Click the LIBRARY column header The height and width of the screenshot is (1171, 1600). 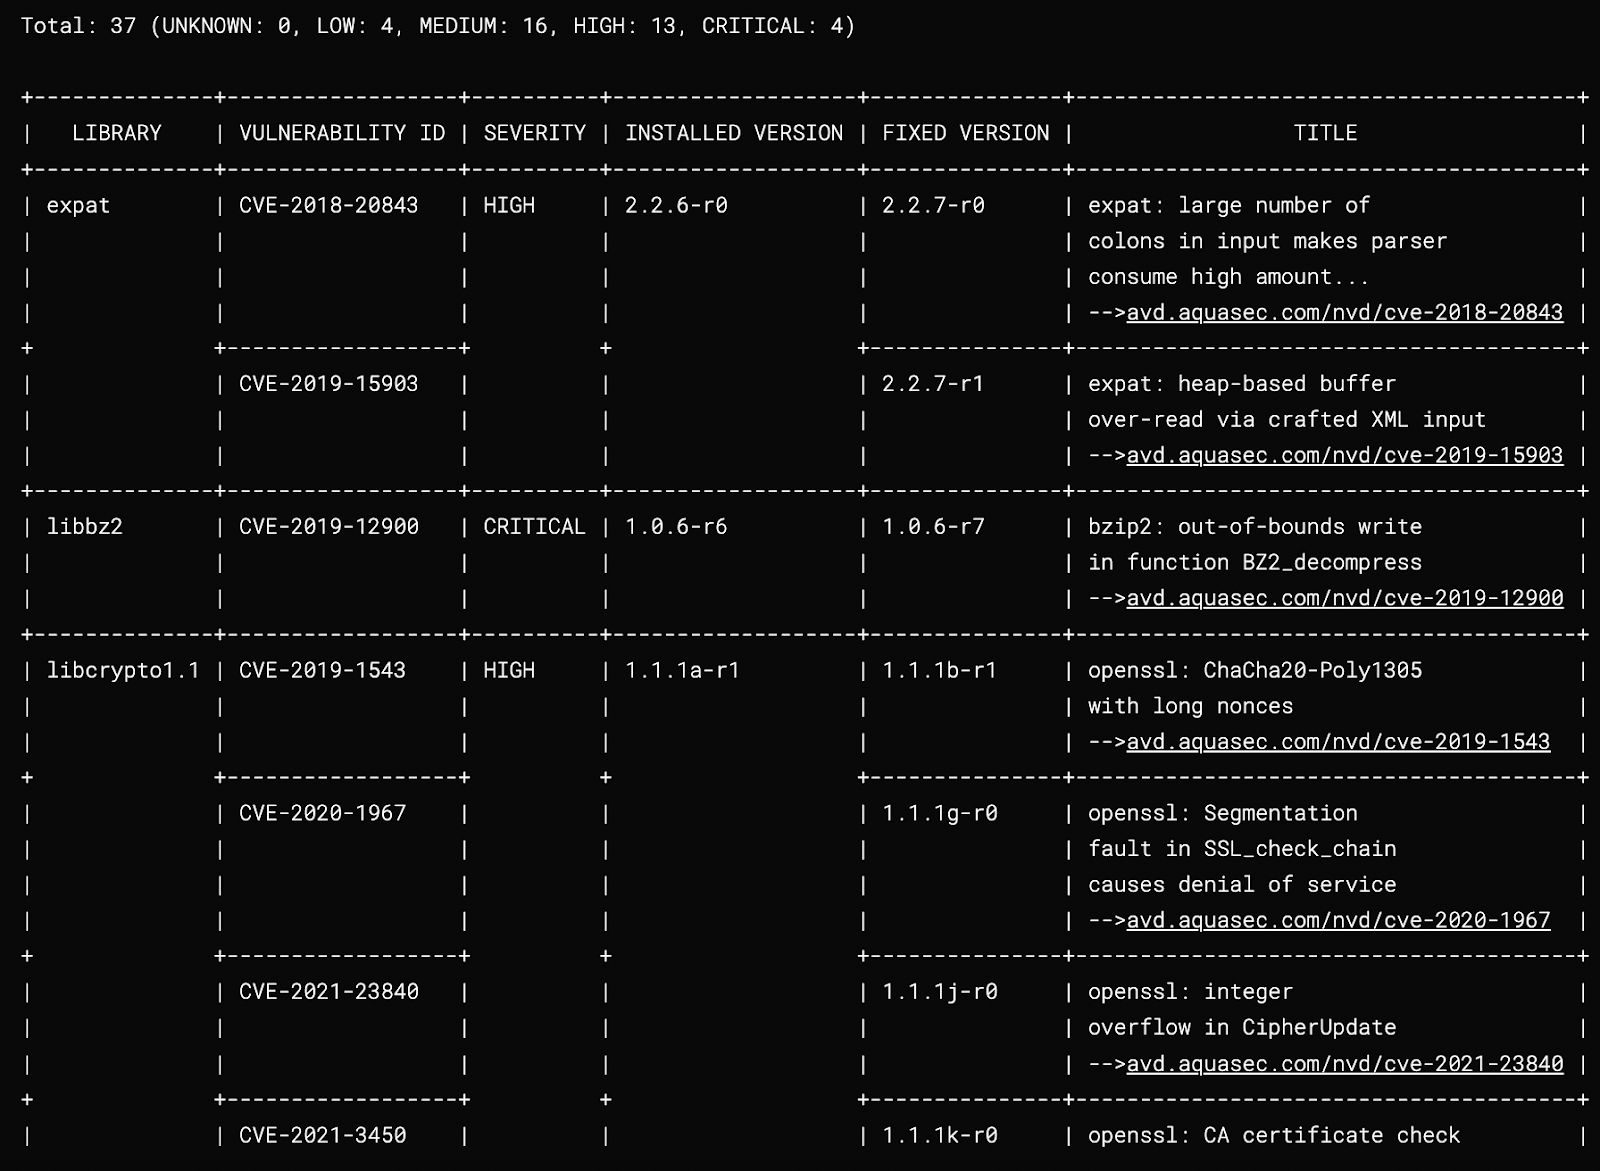(116, 133)
